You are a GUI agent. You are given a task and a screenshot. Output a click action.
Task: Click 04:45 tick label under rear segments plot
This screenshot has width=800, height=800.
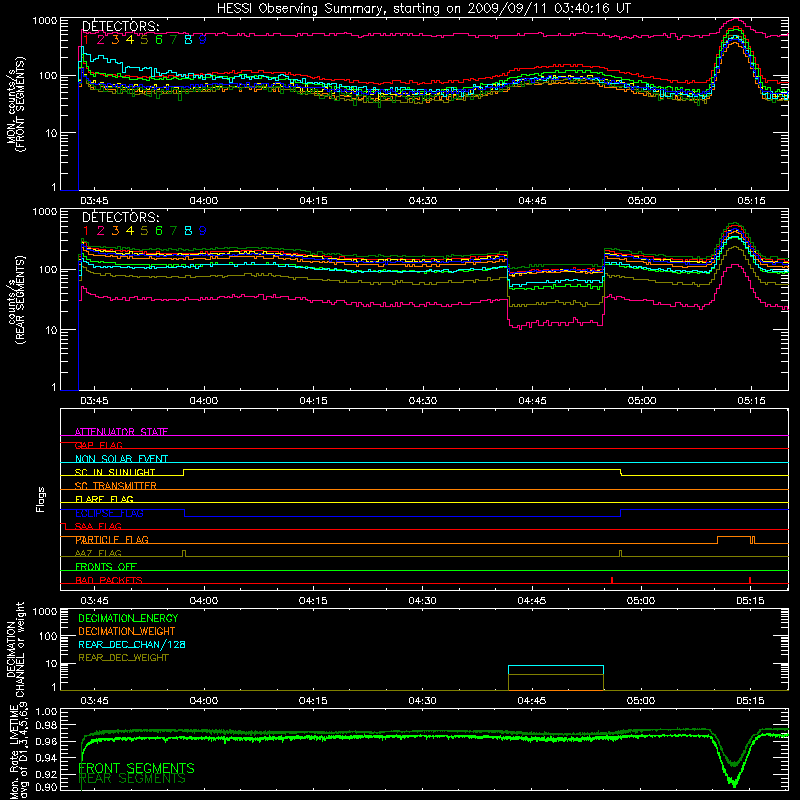pos(532,401)
